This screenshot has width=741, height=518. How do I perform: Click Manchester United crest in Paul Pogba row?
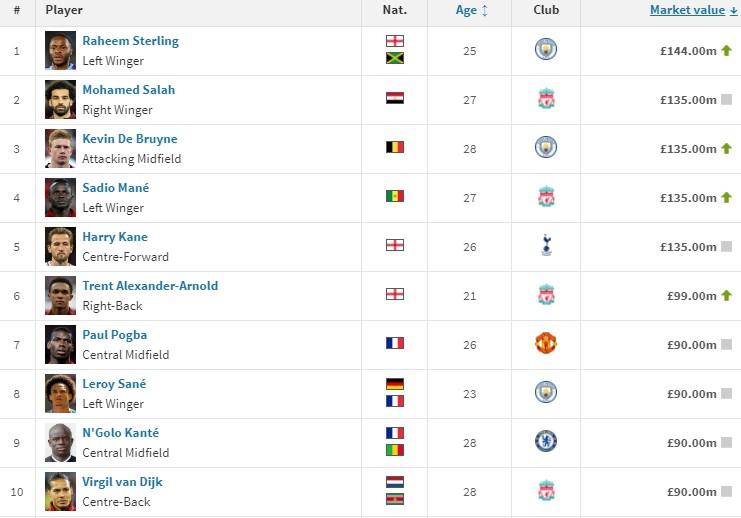(546, 343)
